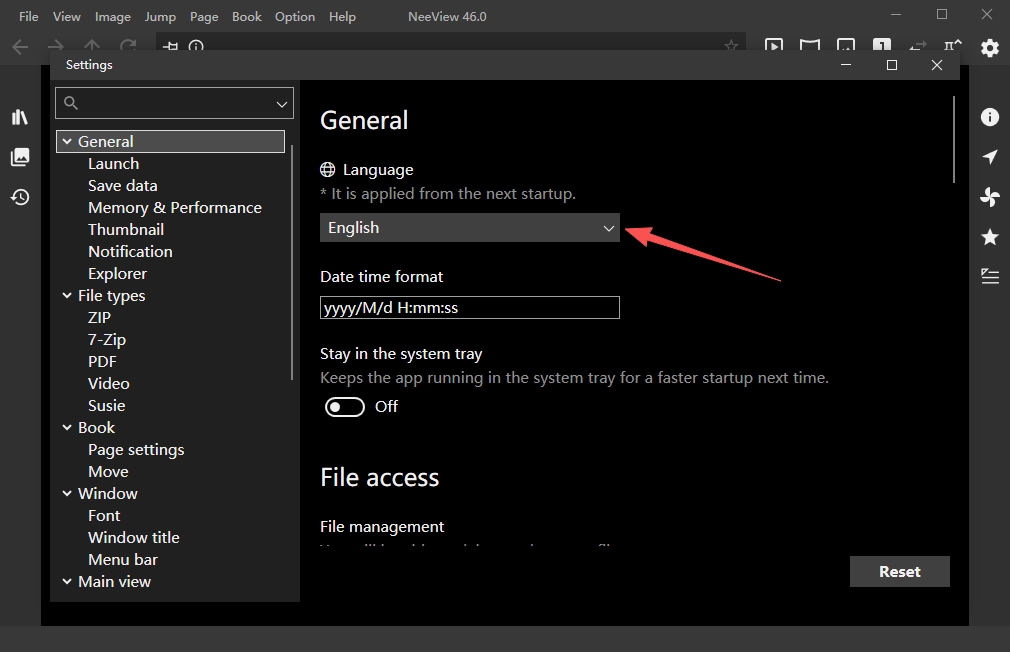
Task: Maximize the Settings dialog window
Action: [891, 65]
